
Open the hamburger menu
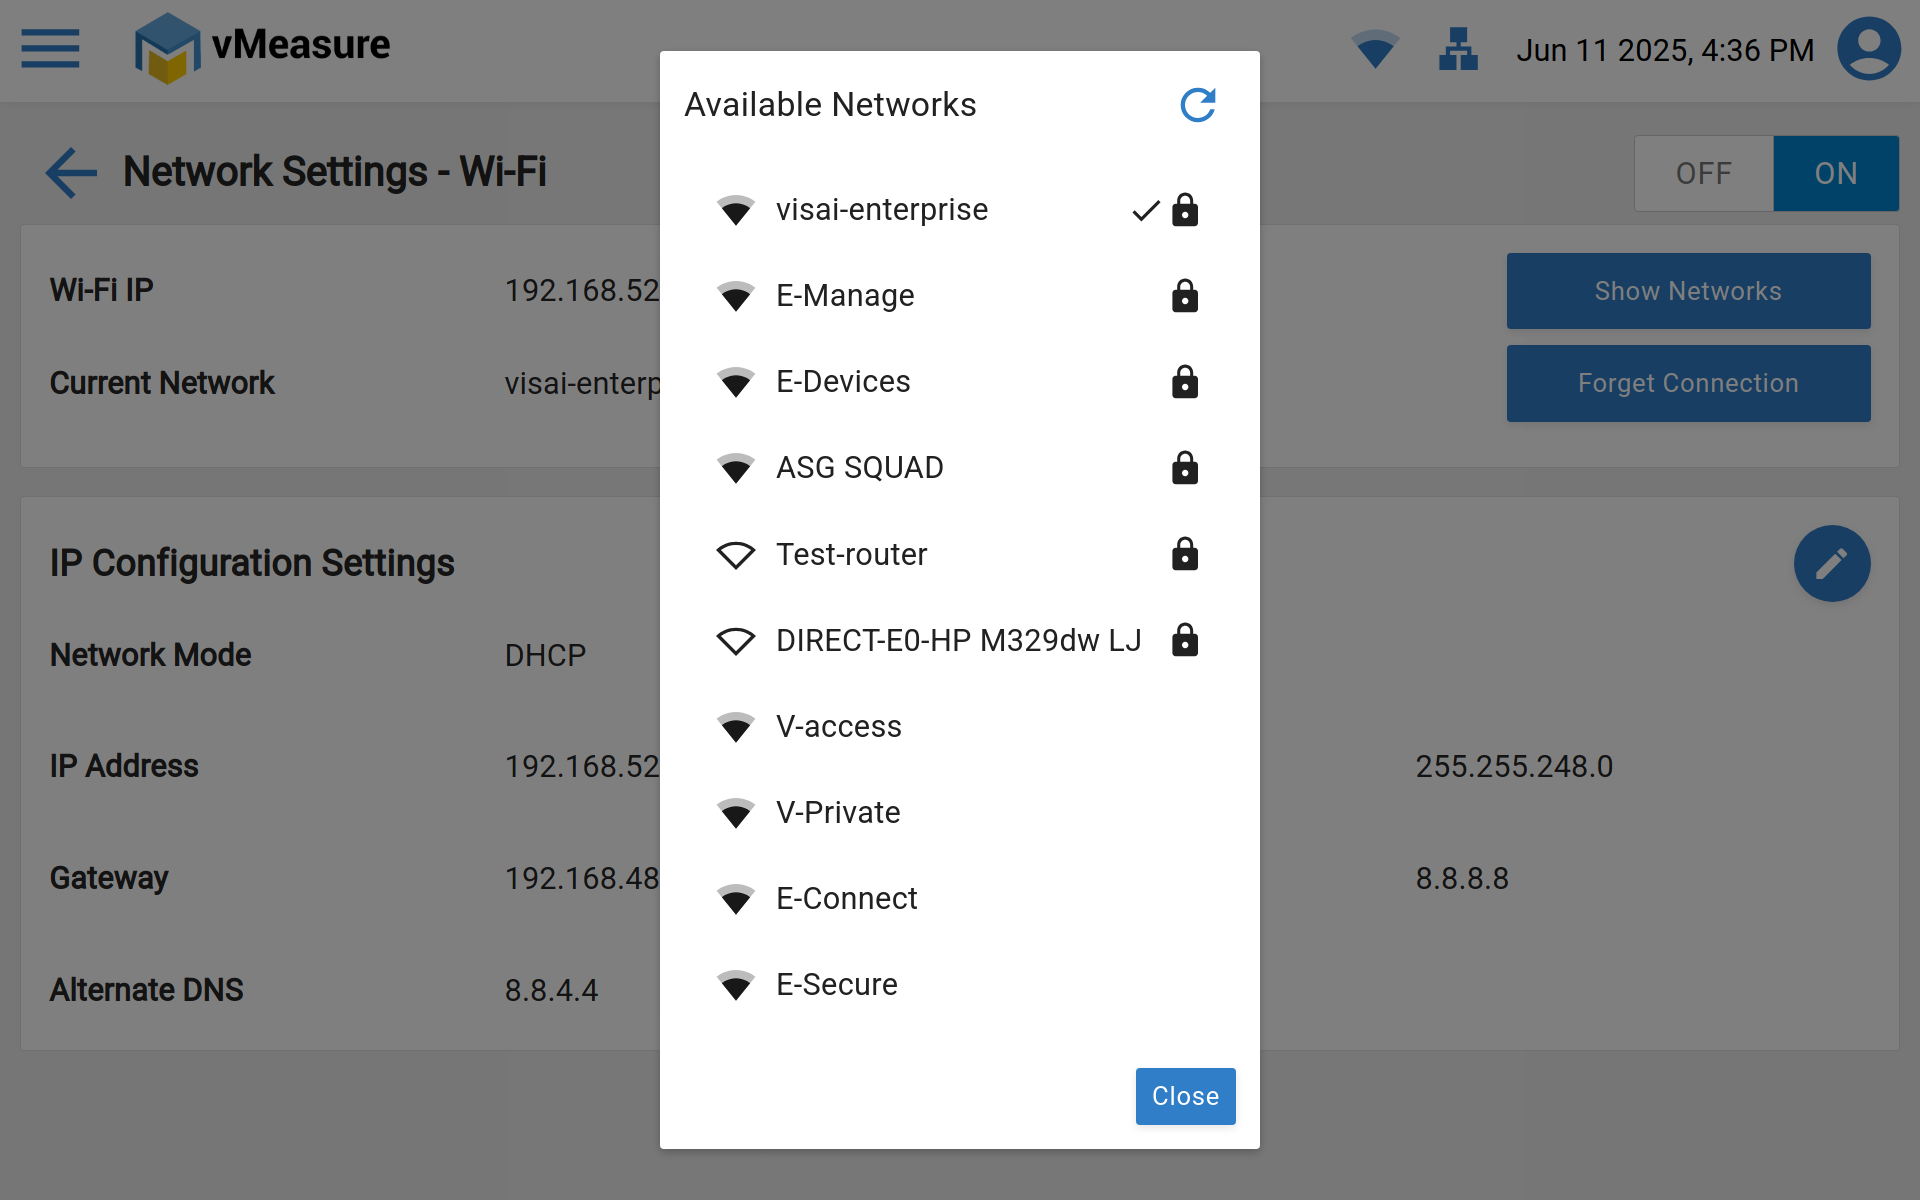click(x=50, y=48)
